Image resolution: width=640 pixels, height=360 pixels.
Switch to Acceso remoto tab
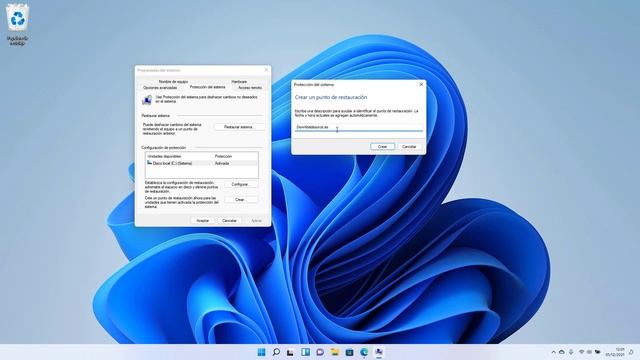(250, 88)
